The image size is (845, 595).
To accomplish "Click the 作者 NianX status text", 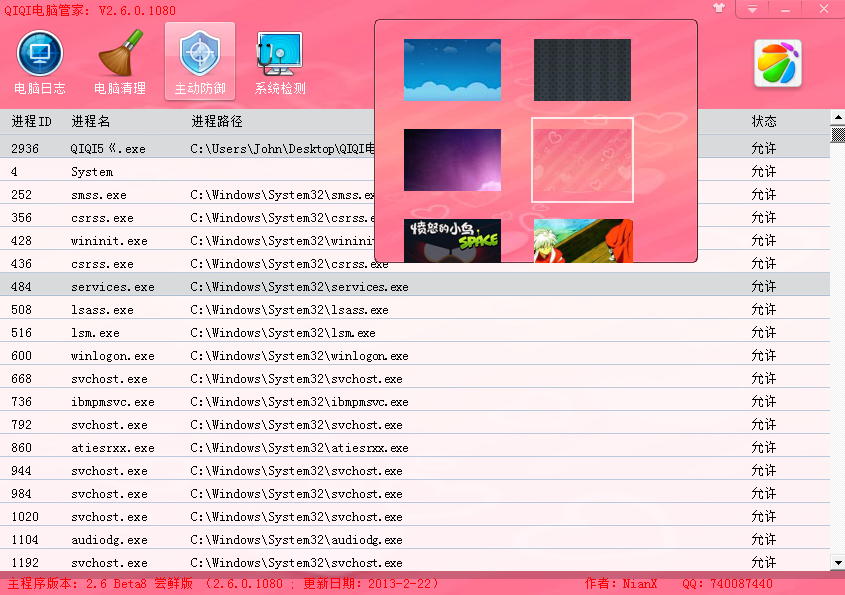I will point(621,583).
